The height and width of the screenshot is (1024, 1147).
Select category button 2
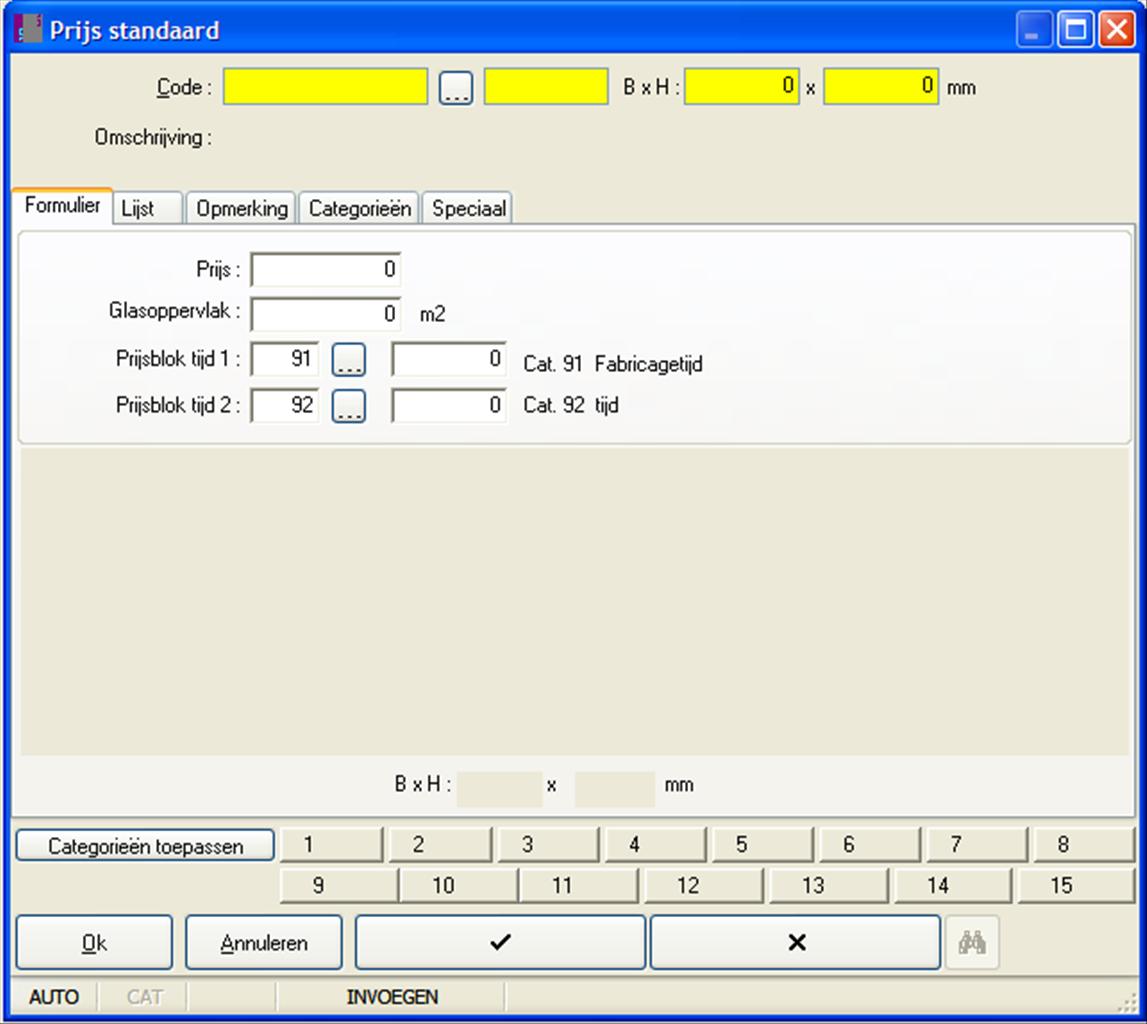440,845
